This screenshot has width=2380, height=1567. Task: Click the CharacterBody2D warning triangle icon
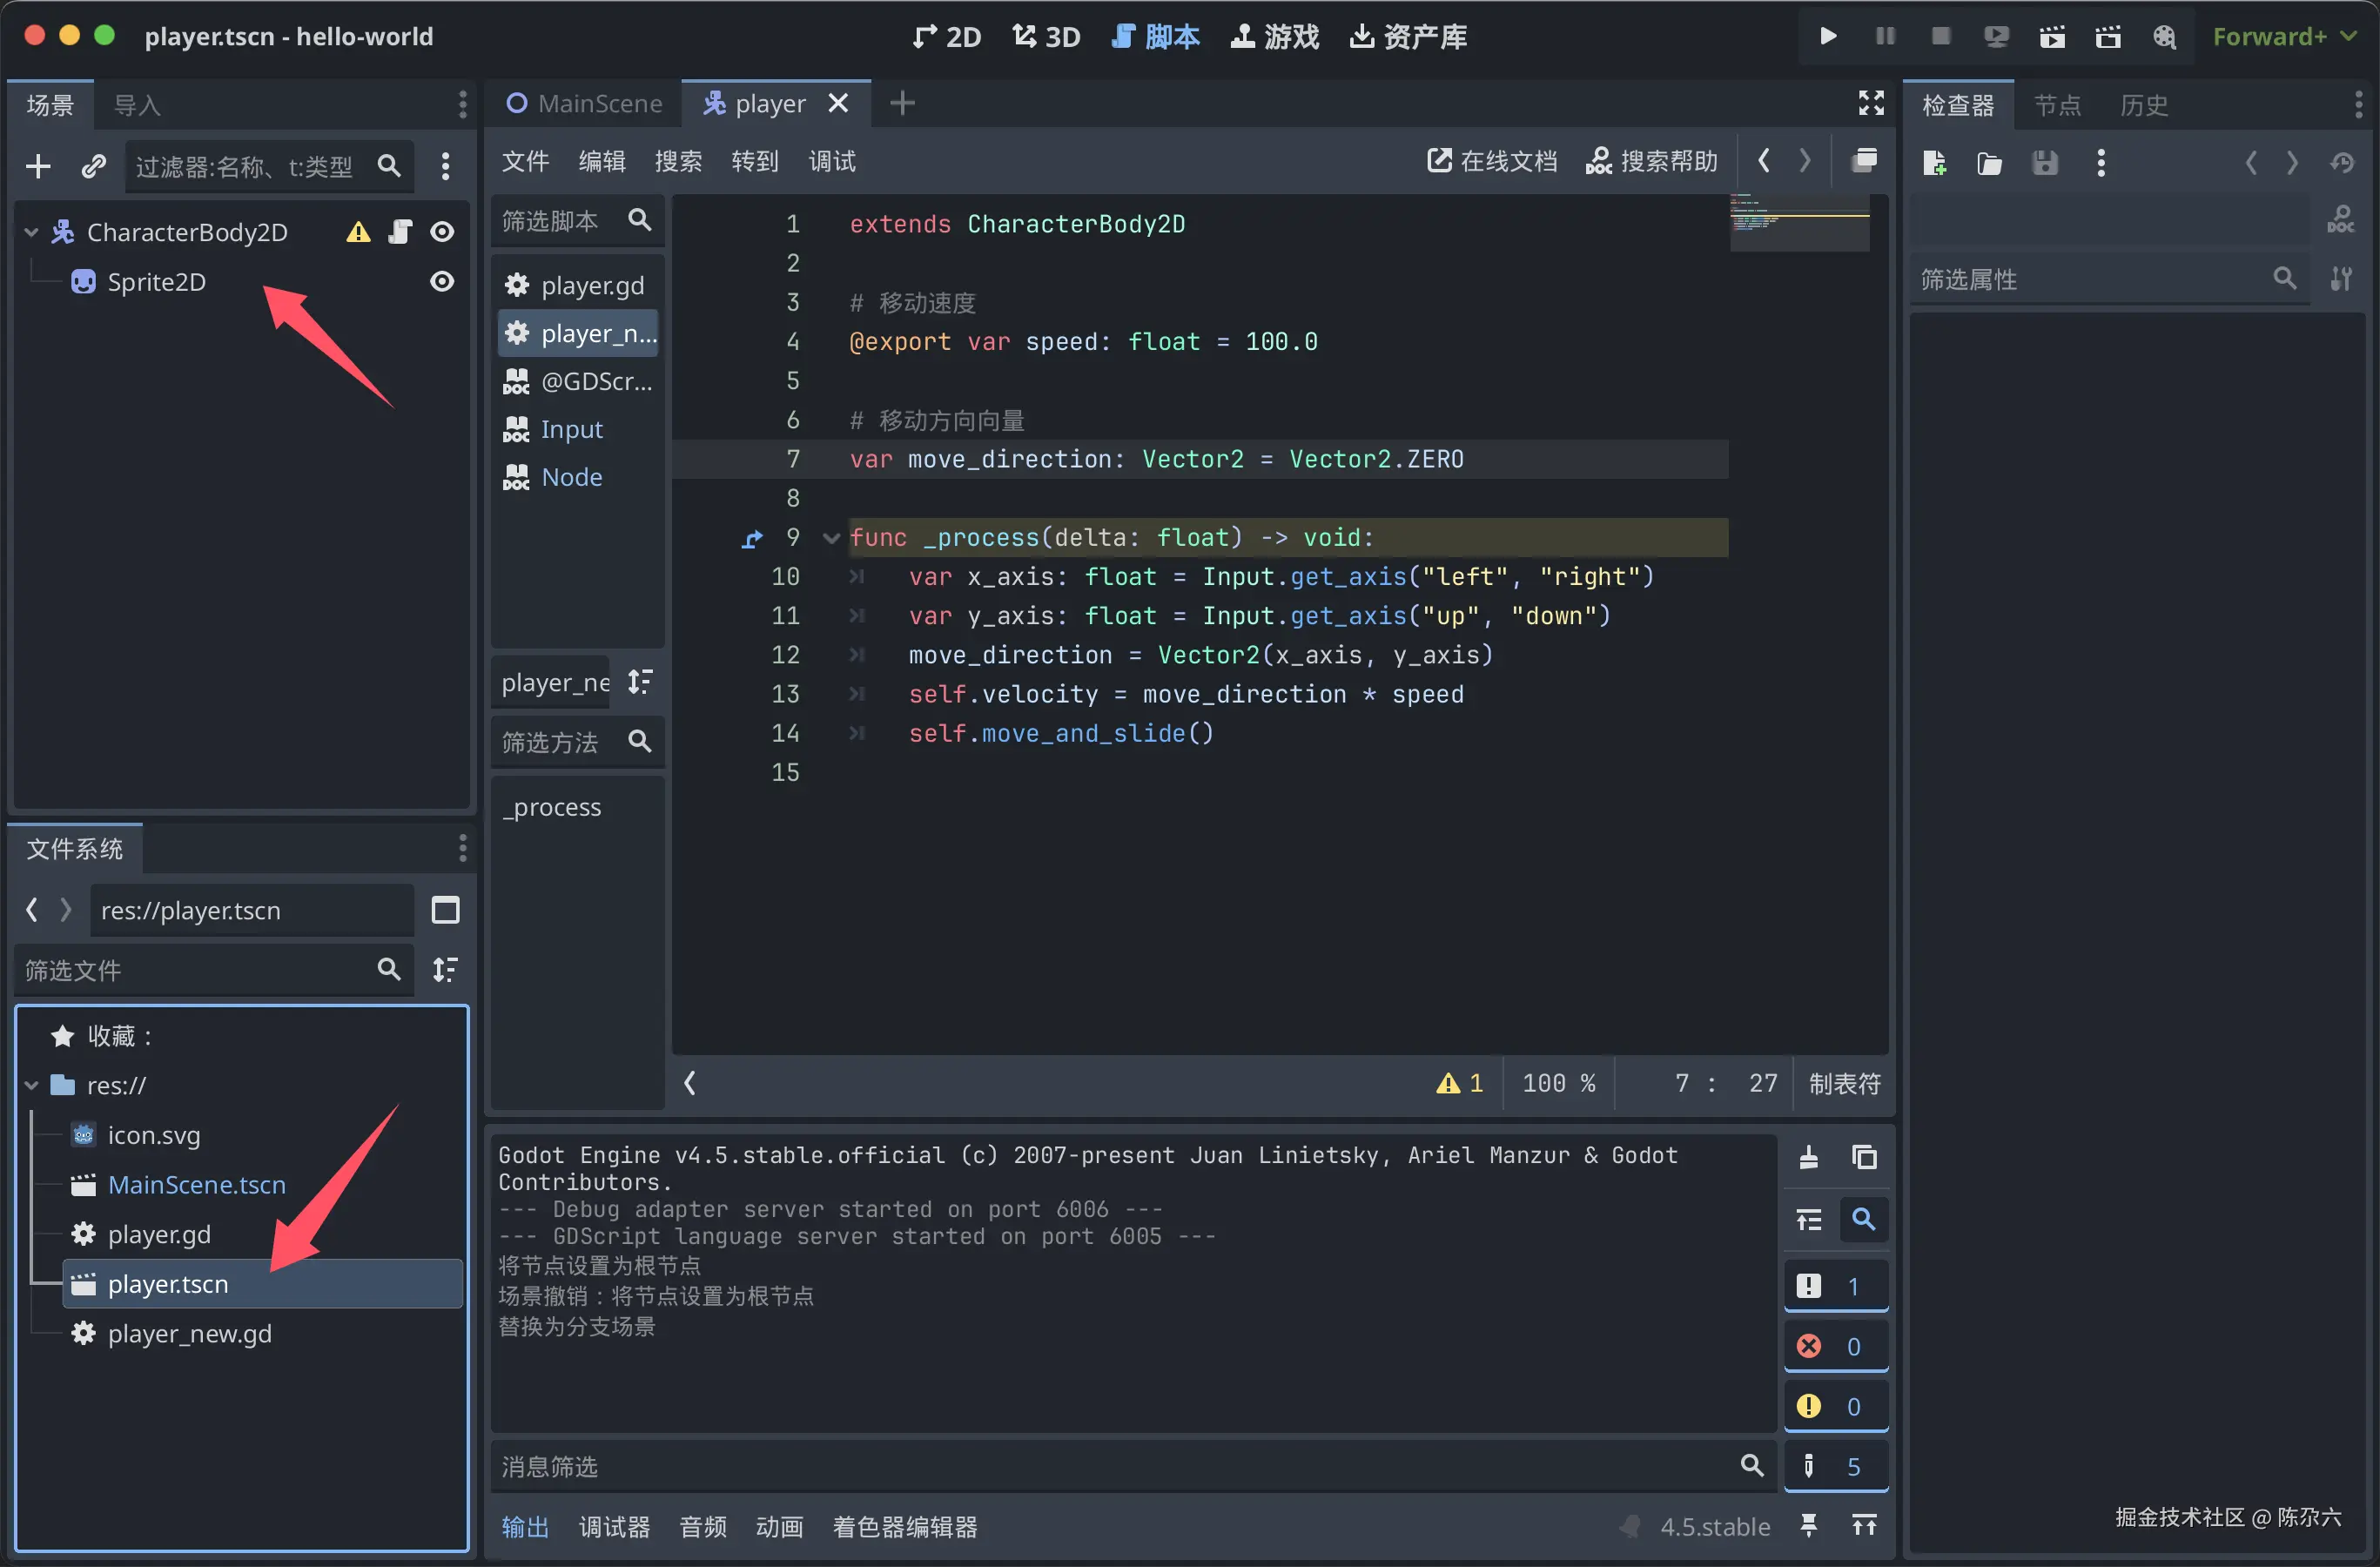[x=358, y=232]
